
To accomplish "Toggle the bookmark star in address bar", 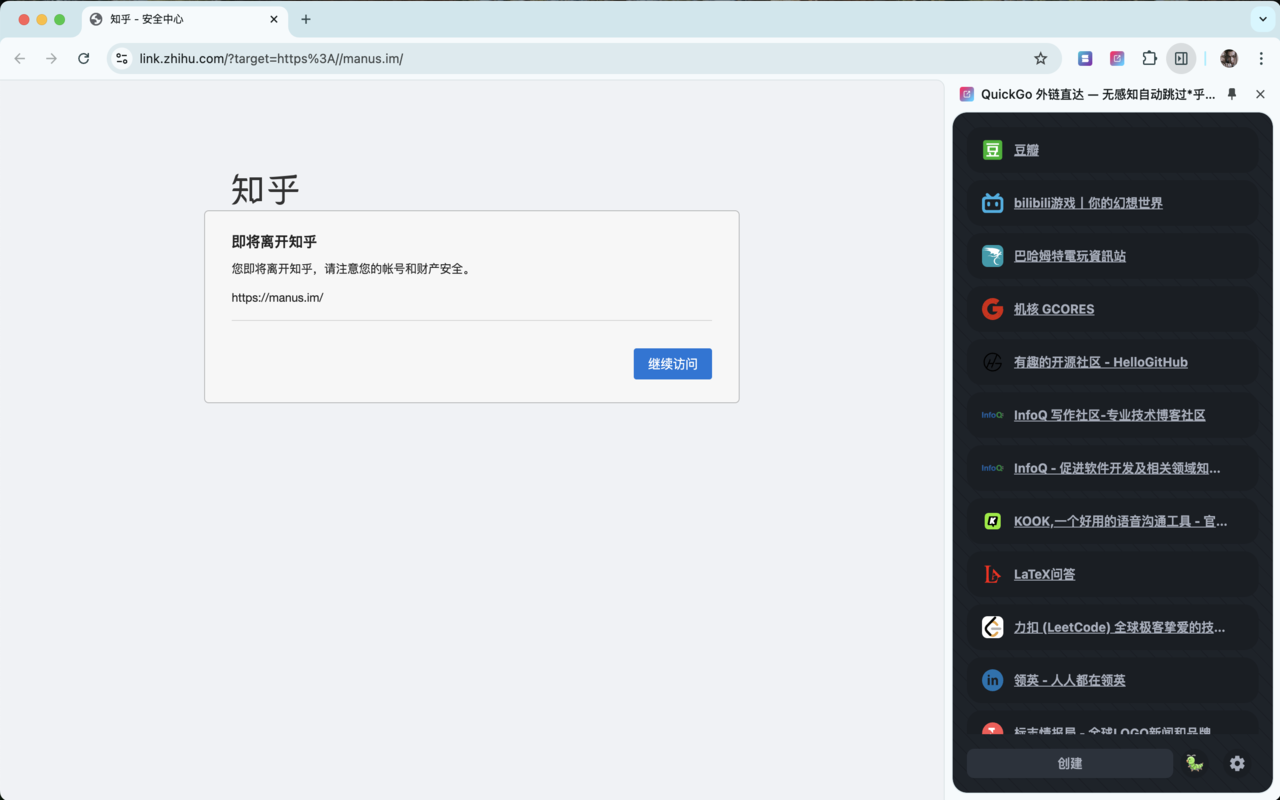I will (x=1040, y=58).
